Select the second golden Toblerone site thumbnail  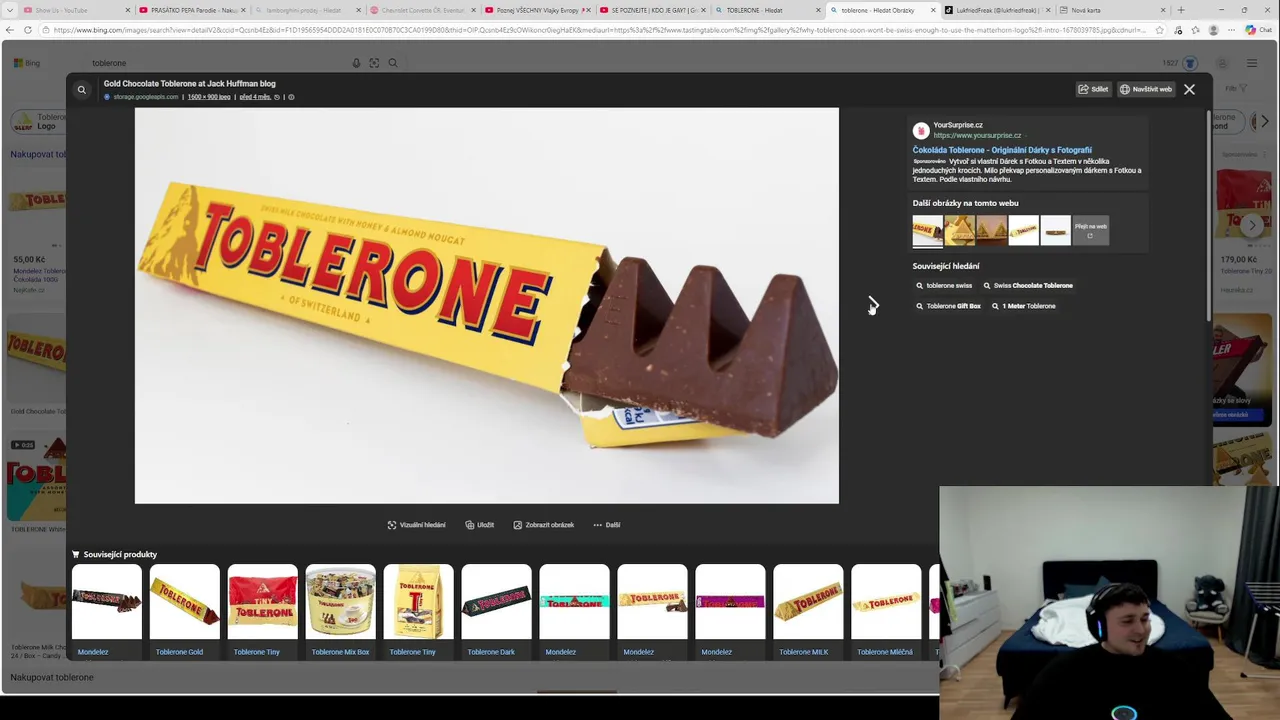click(959, 231)
